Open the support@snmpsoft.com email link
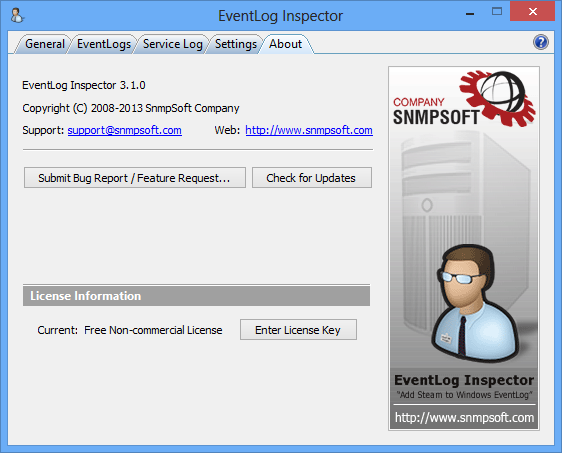The height and width of the screenshot is (453, 562). click(124, 130)
